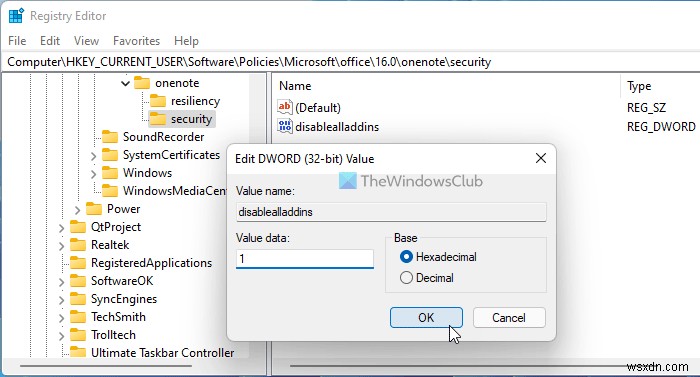The height and width of the screenshot is (377, 700).
Task: Click the REG_SZ type cell
Action: pos(646,108)
